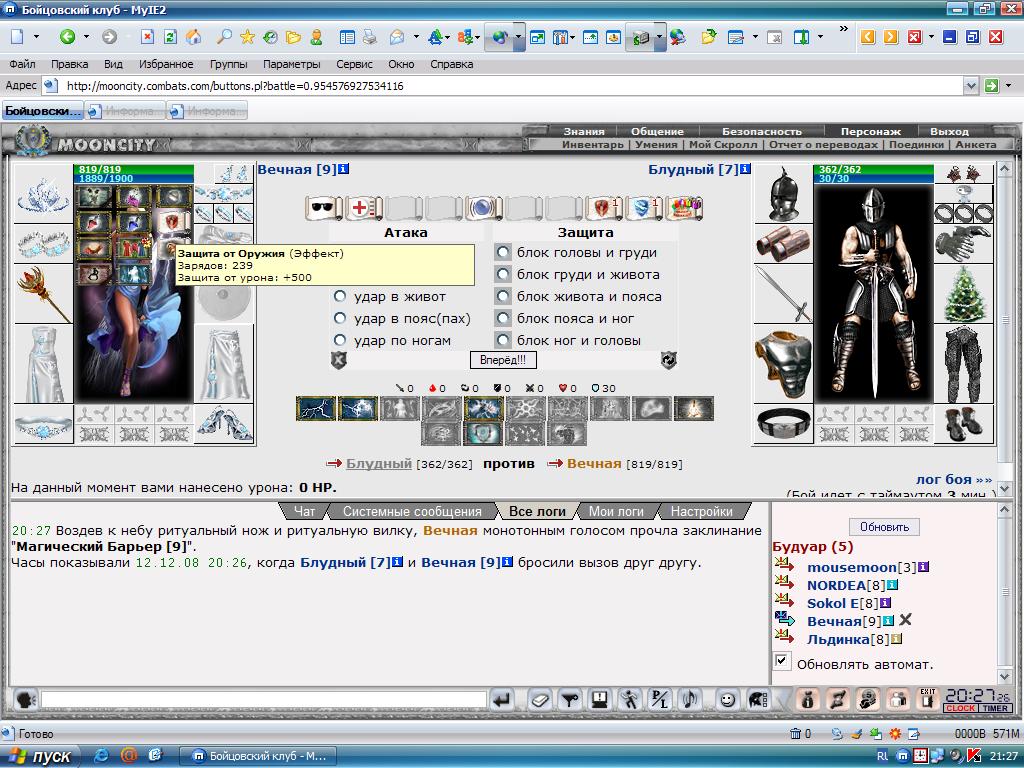Use the blue shield scroll

(644, 208)
